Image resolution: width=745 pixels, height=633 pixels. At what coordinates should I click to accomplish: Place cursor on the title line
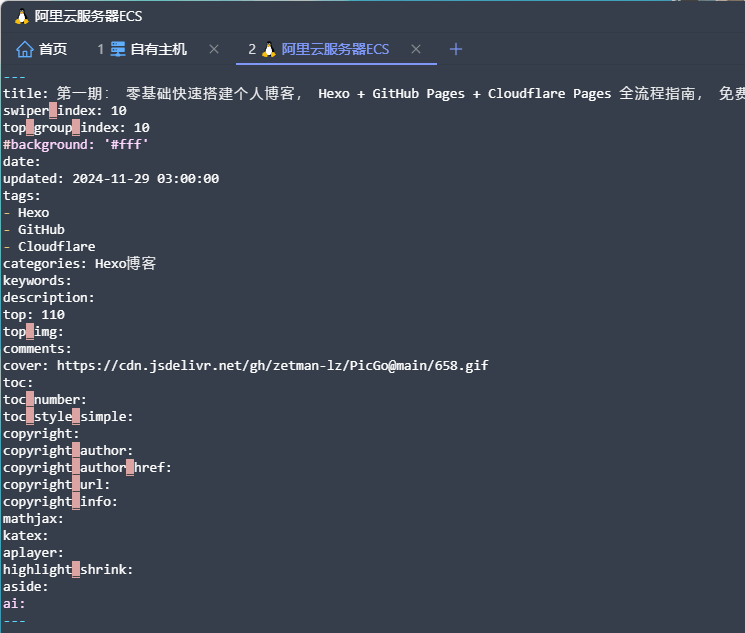pos(373,94)
